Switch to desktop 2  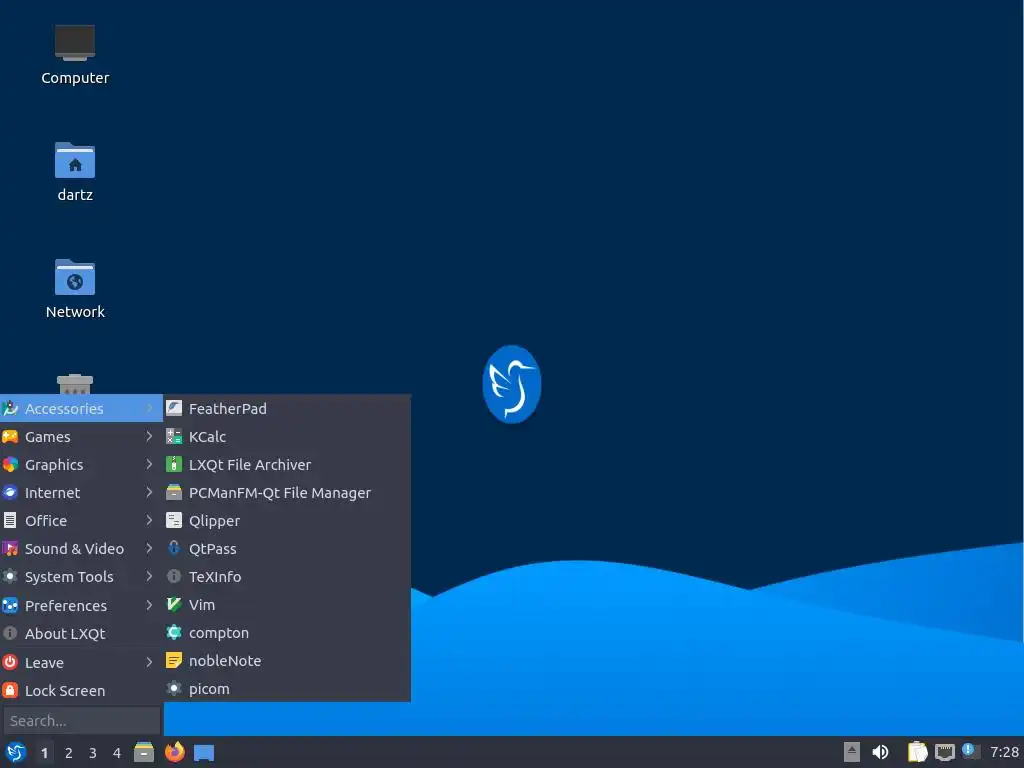click(69, 753)
